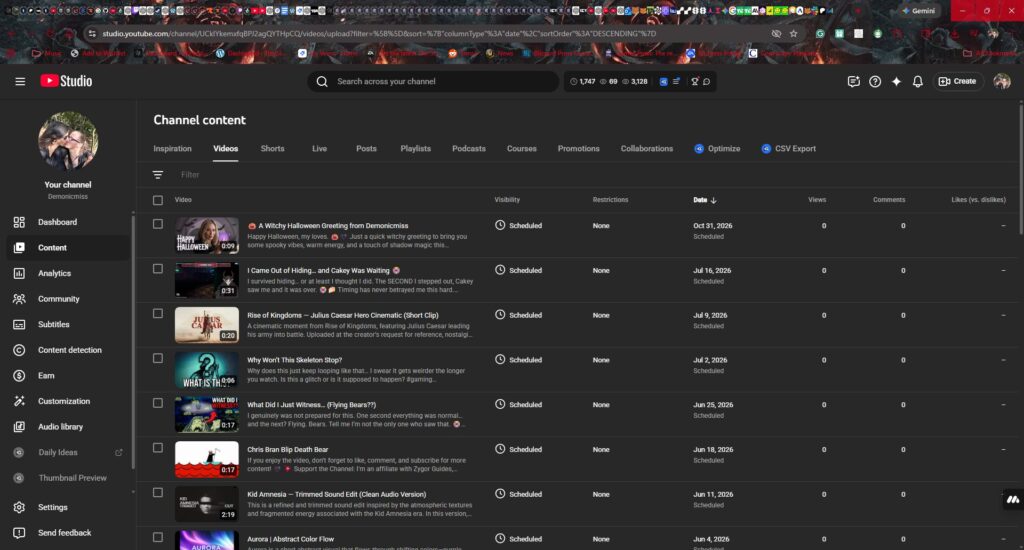Screen dimensions: 1024x550
Task: Open the notifications bell
Action: pyautogui.click(x=918, y=81)
